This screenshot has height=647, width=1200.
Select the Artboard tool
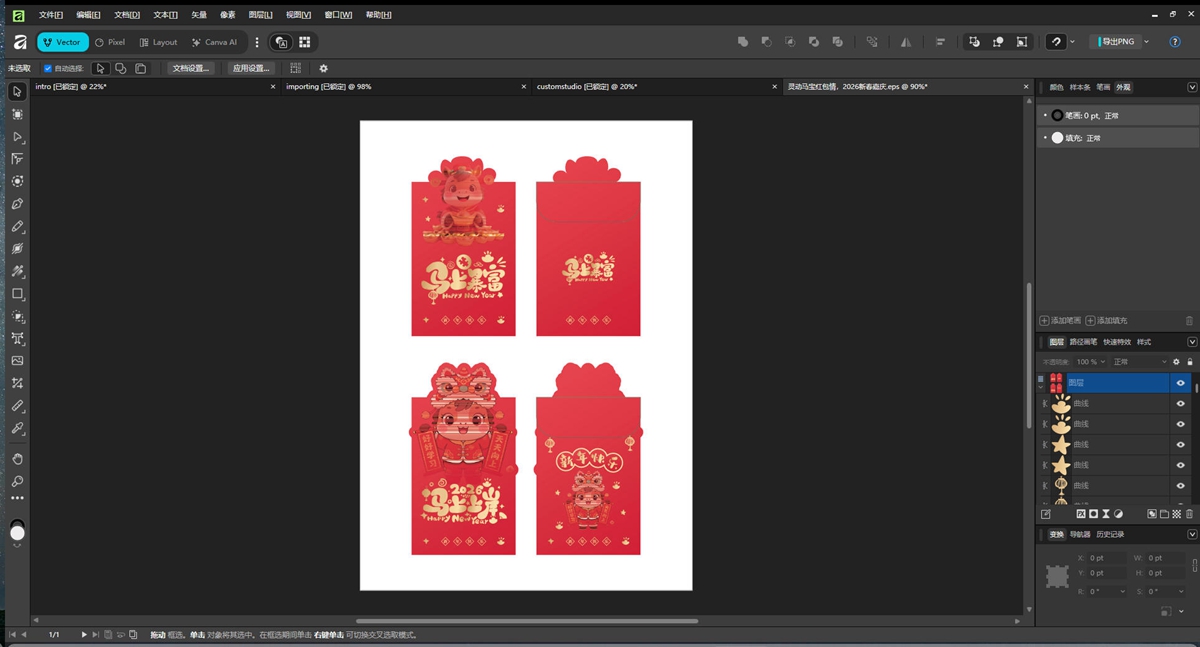pos(17,114)
